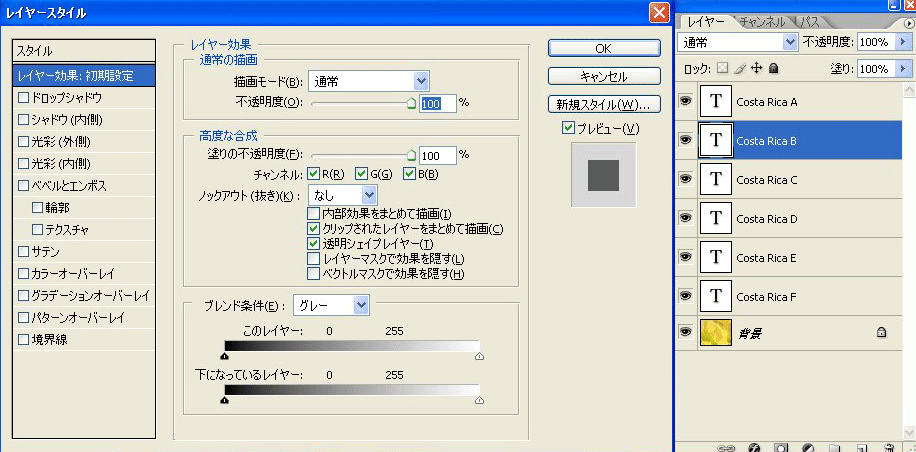Check 内部効果をまとめて描画 option
Screen dimensions: 916x452
point(314,214)
